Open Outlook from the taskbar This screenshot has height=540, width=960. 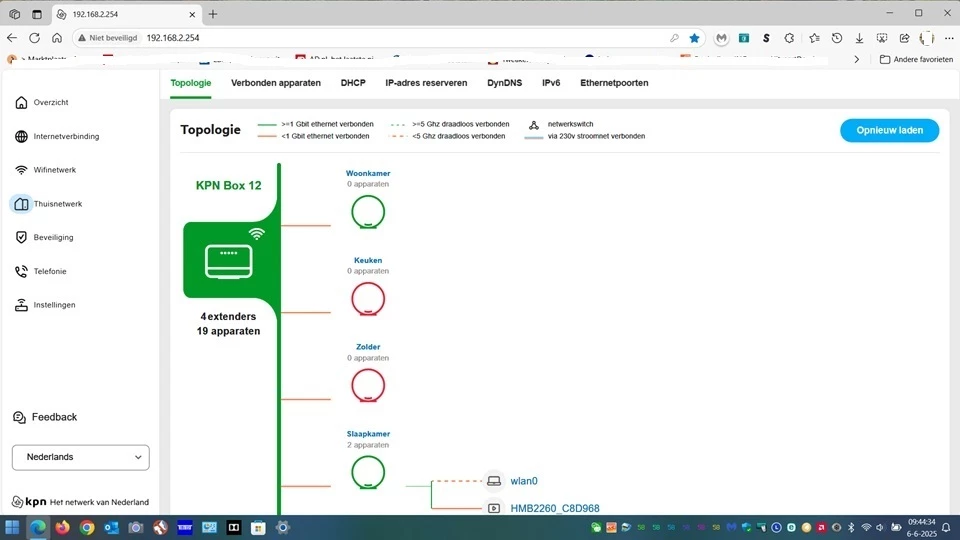pyautogui.click(x=111, y=527)
